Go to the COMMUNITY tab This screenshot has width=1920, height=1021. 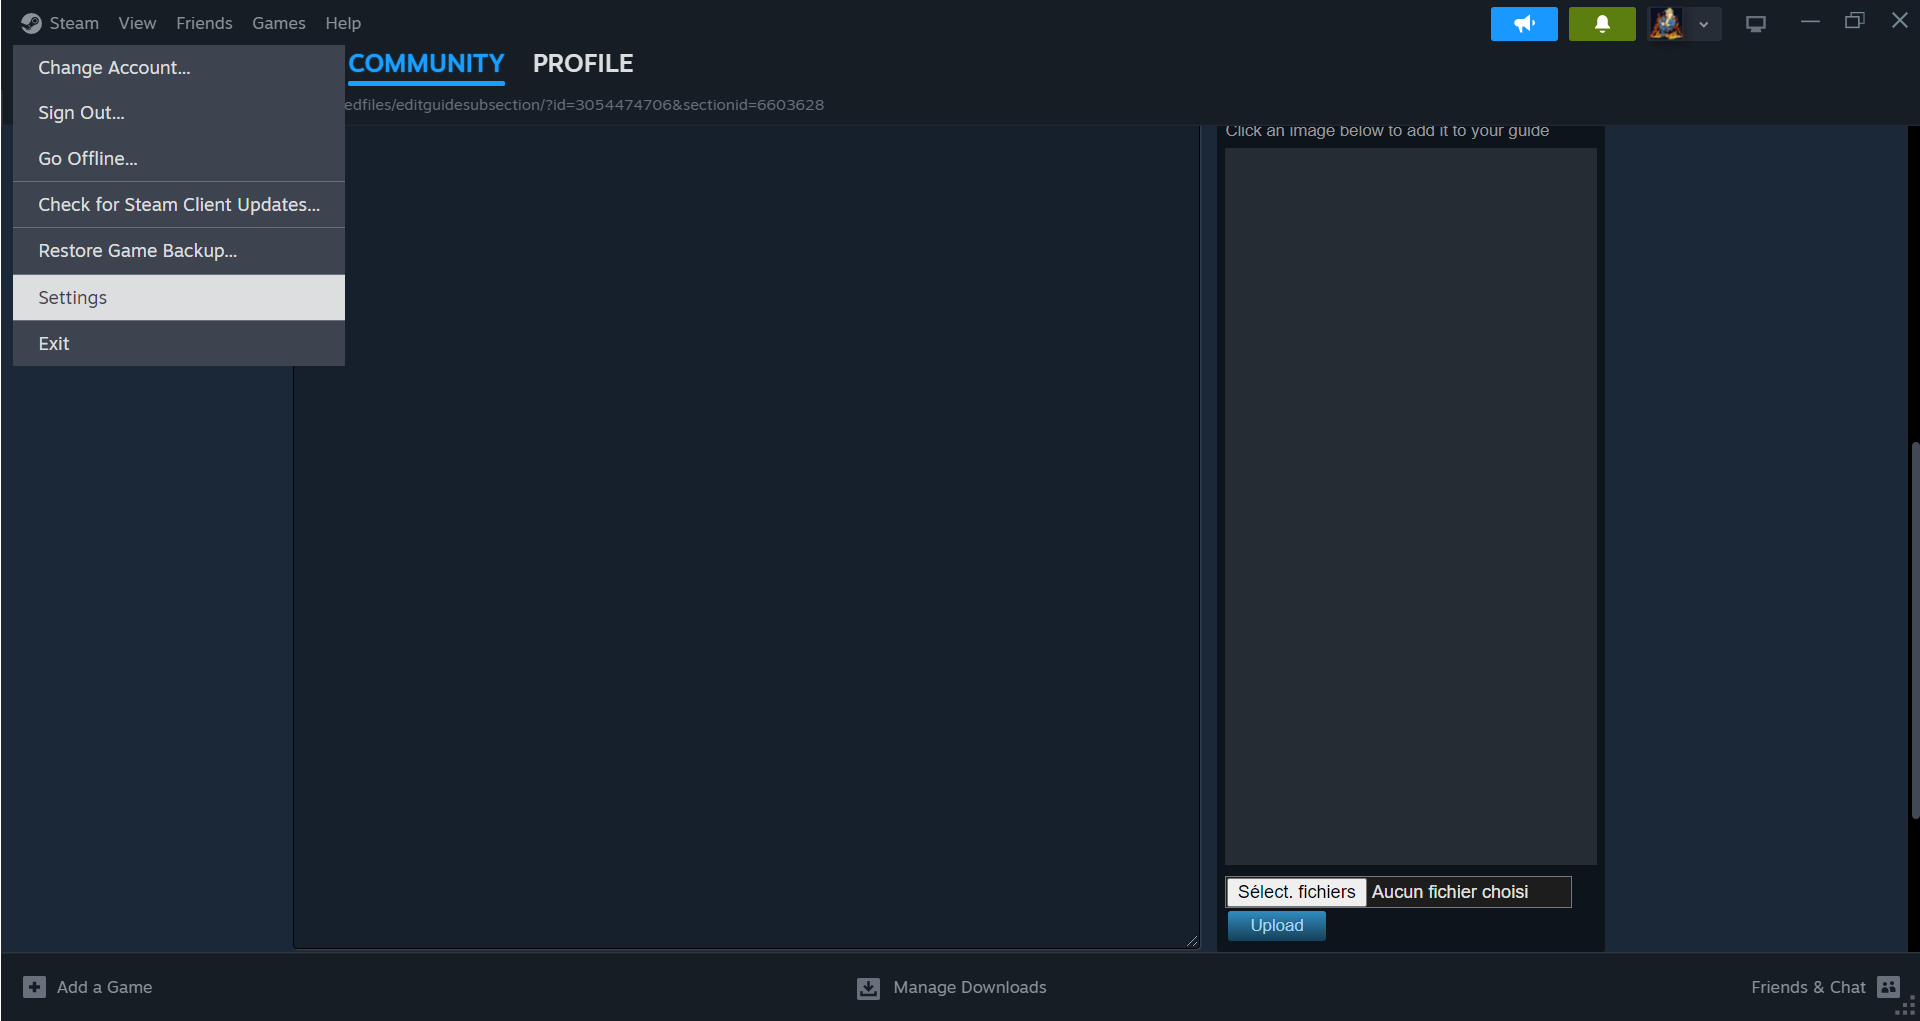pyautogui.click(x=426, y=64)
